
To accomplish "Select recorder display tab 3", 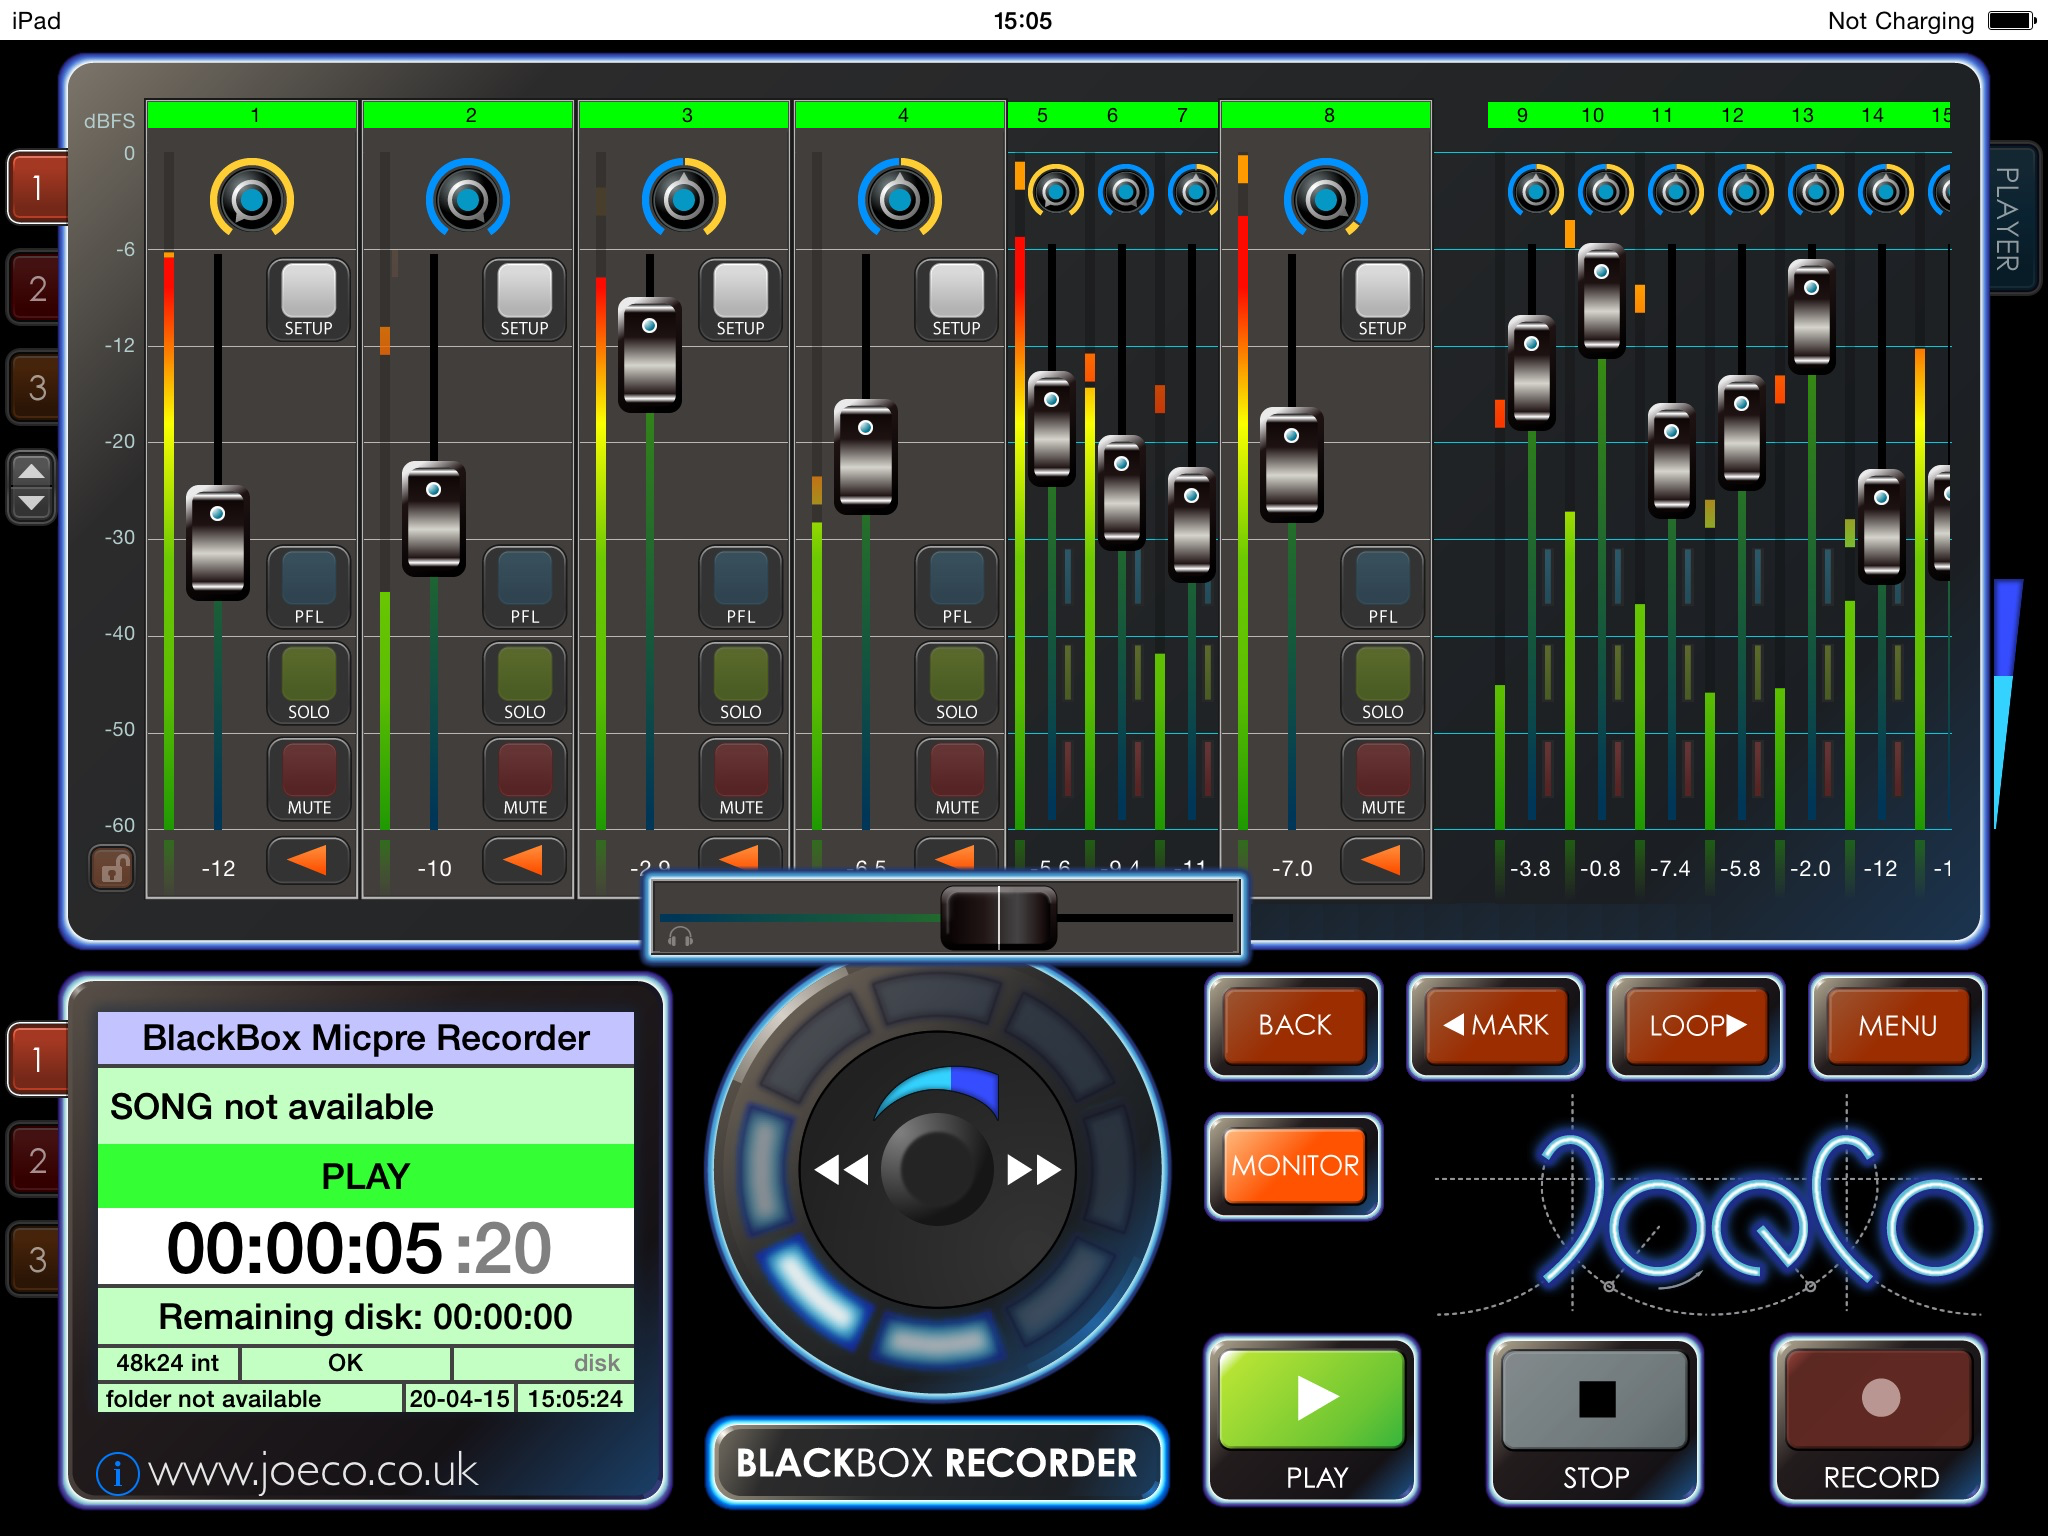I will coord(37,1259).
